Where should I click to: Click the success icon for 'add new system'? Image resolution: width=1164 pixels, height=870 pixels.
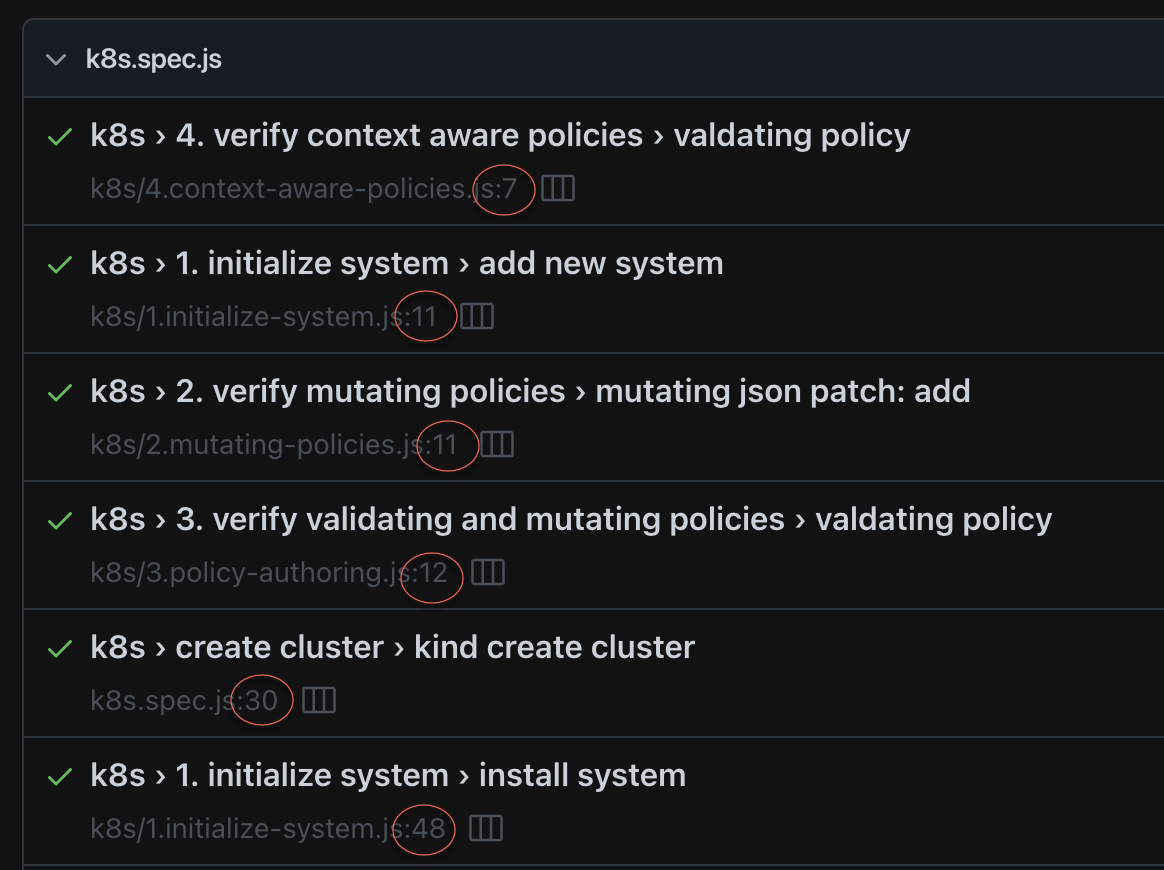(x=59, y=263)
